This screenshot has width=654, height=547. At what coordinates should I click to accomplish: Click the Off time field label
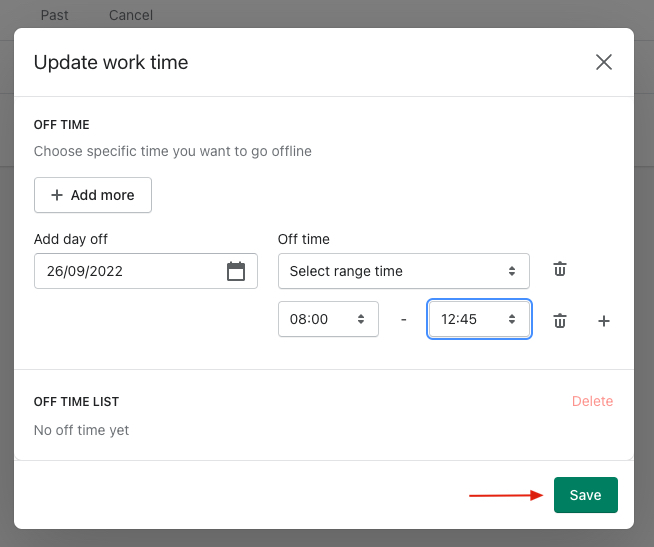[x=303, y=239]
